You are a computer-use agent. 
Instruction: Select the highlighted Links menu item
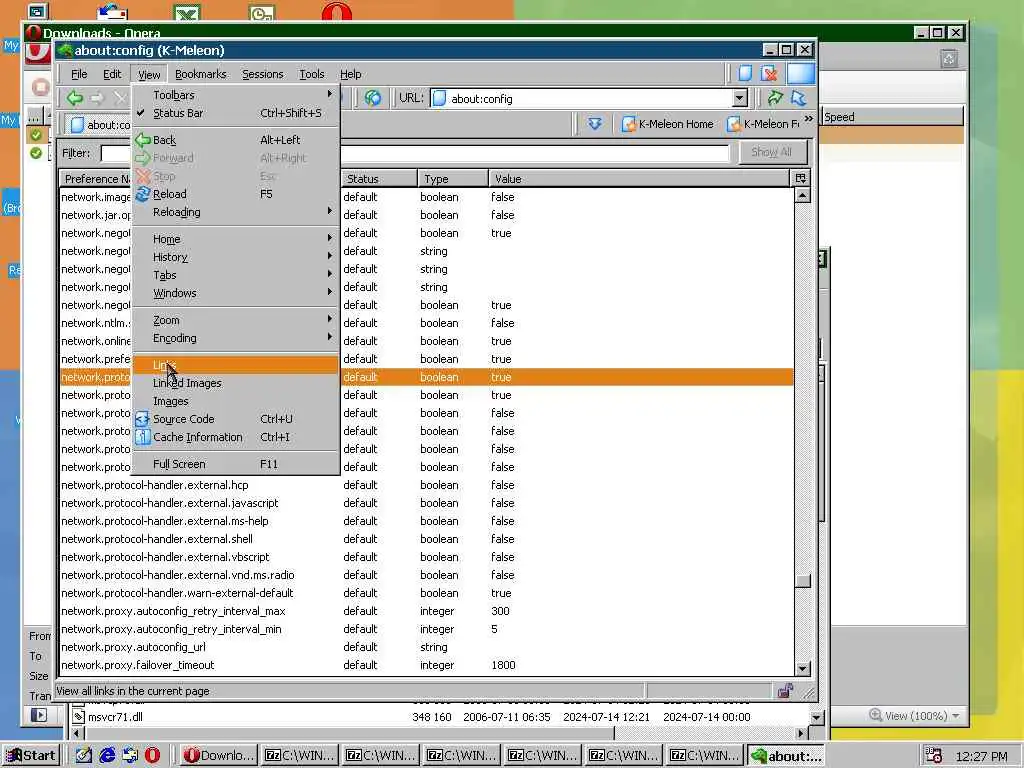coord(235,365)
